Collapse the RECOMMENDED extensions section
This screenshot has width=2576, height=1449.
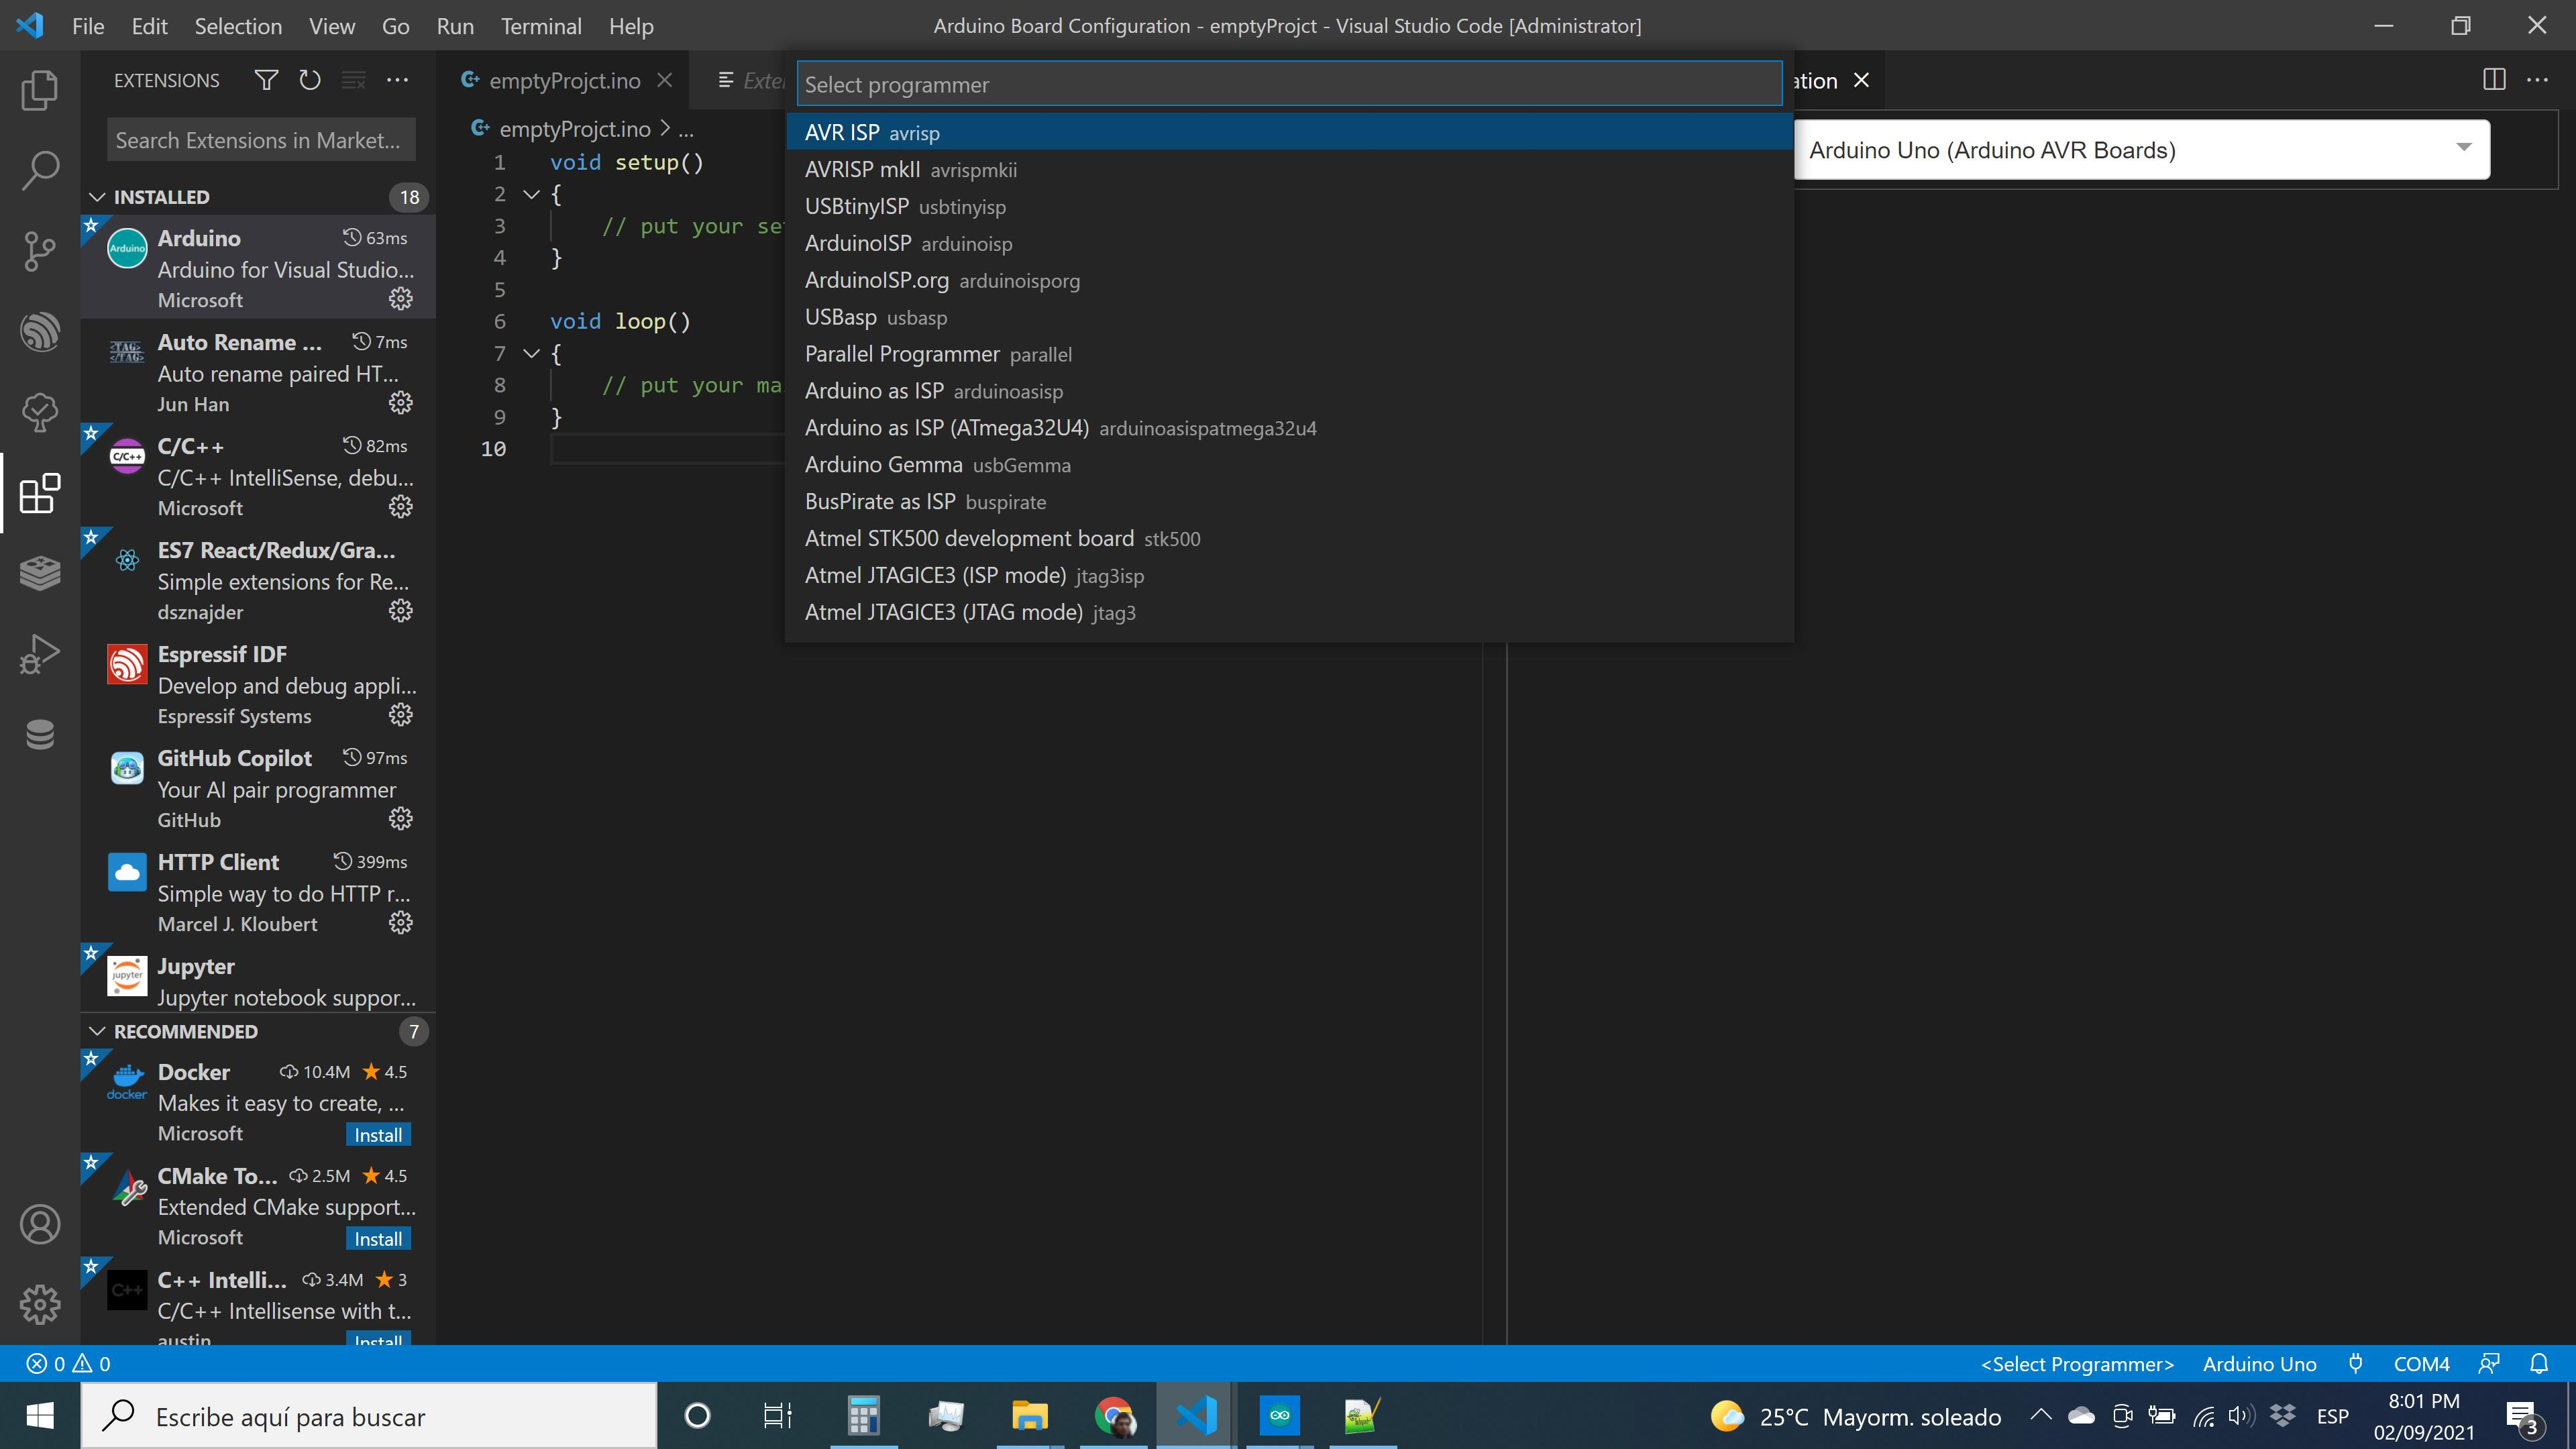98,1031
